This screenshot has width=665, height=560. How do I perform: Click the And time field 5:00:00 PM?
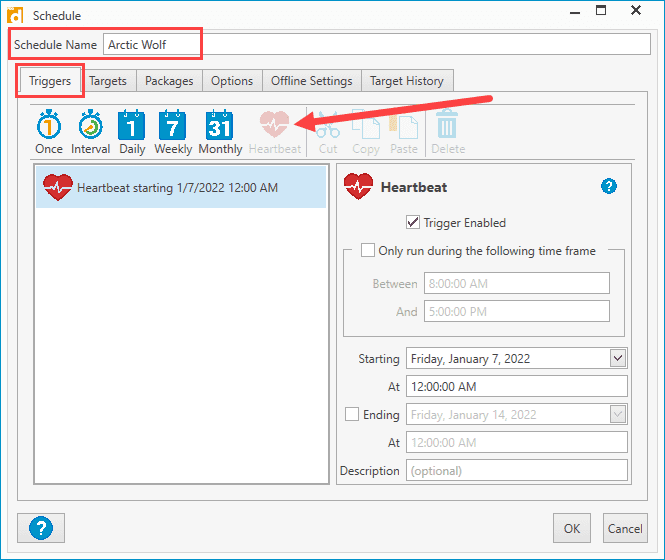[x=517, y=311]
